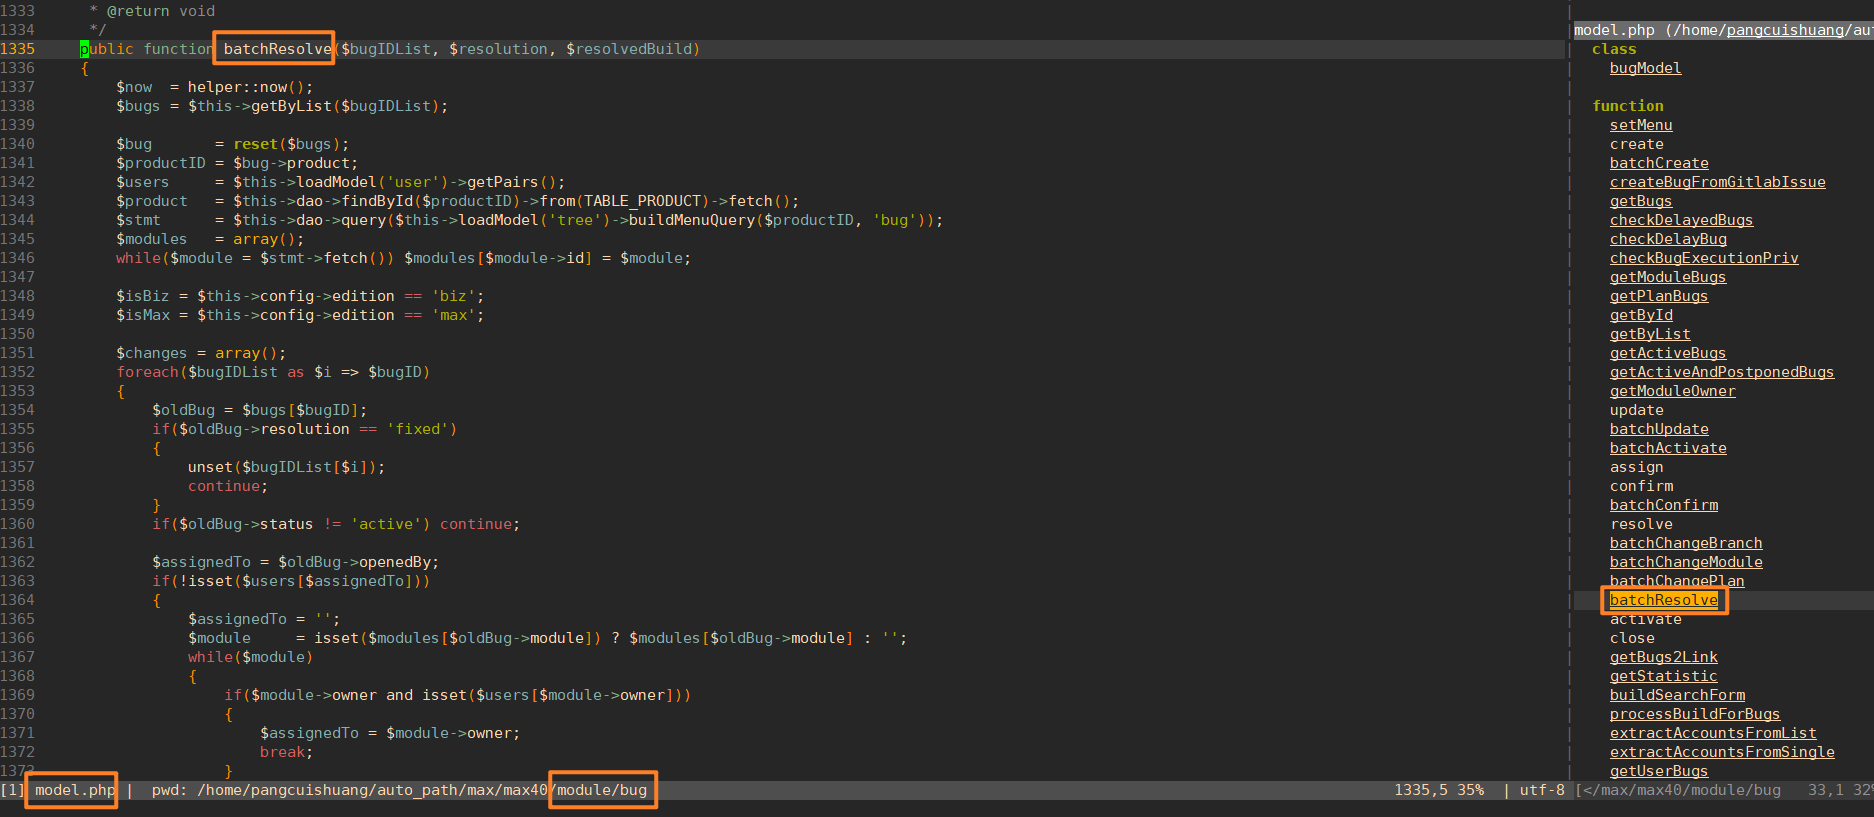This screenshot has height=817, width=1874.
Task: Select getActiveAndPostponedBugs in tag list
Action: pos(1721,372)
